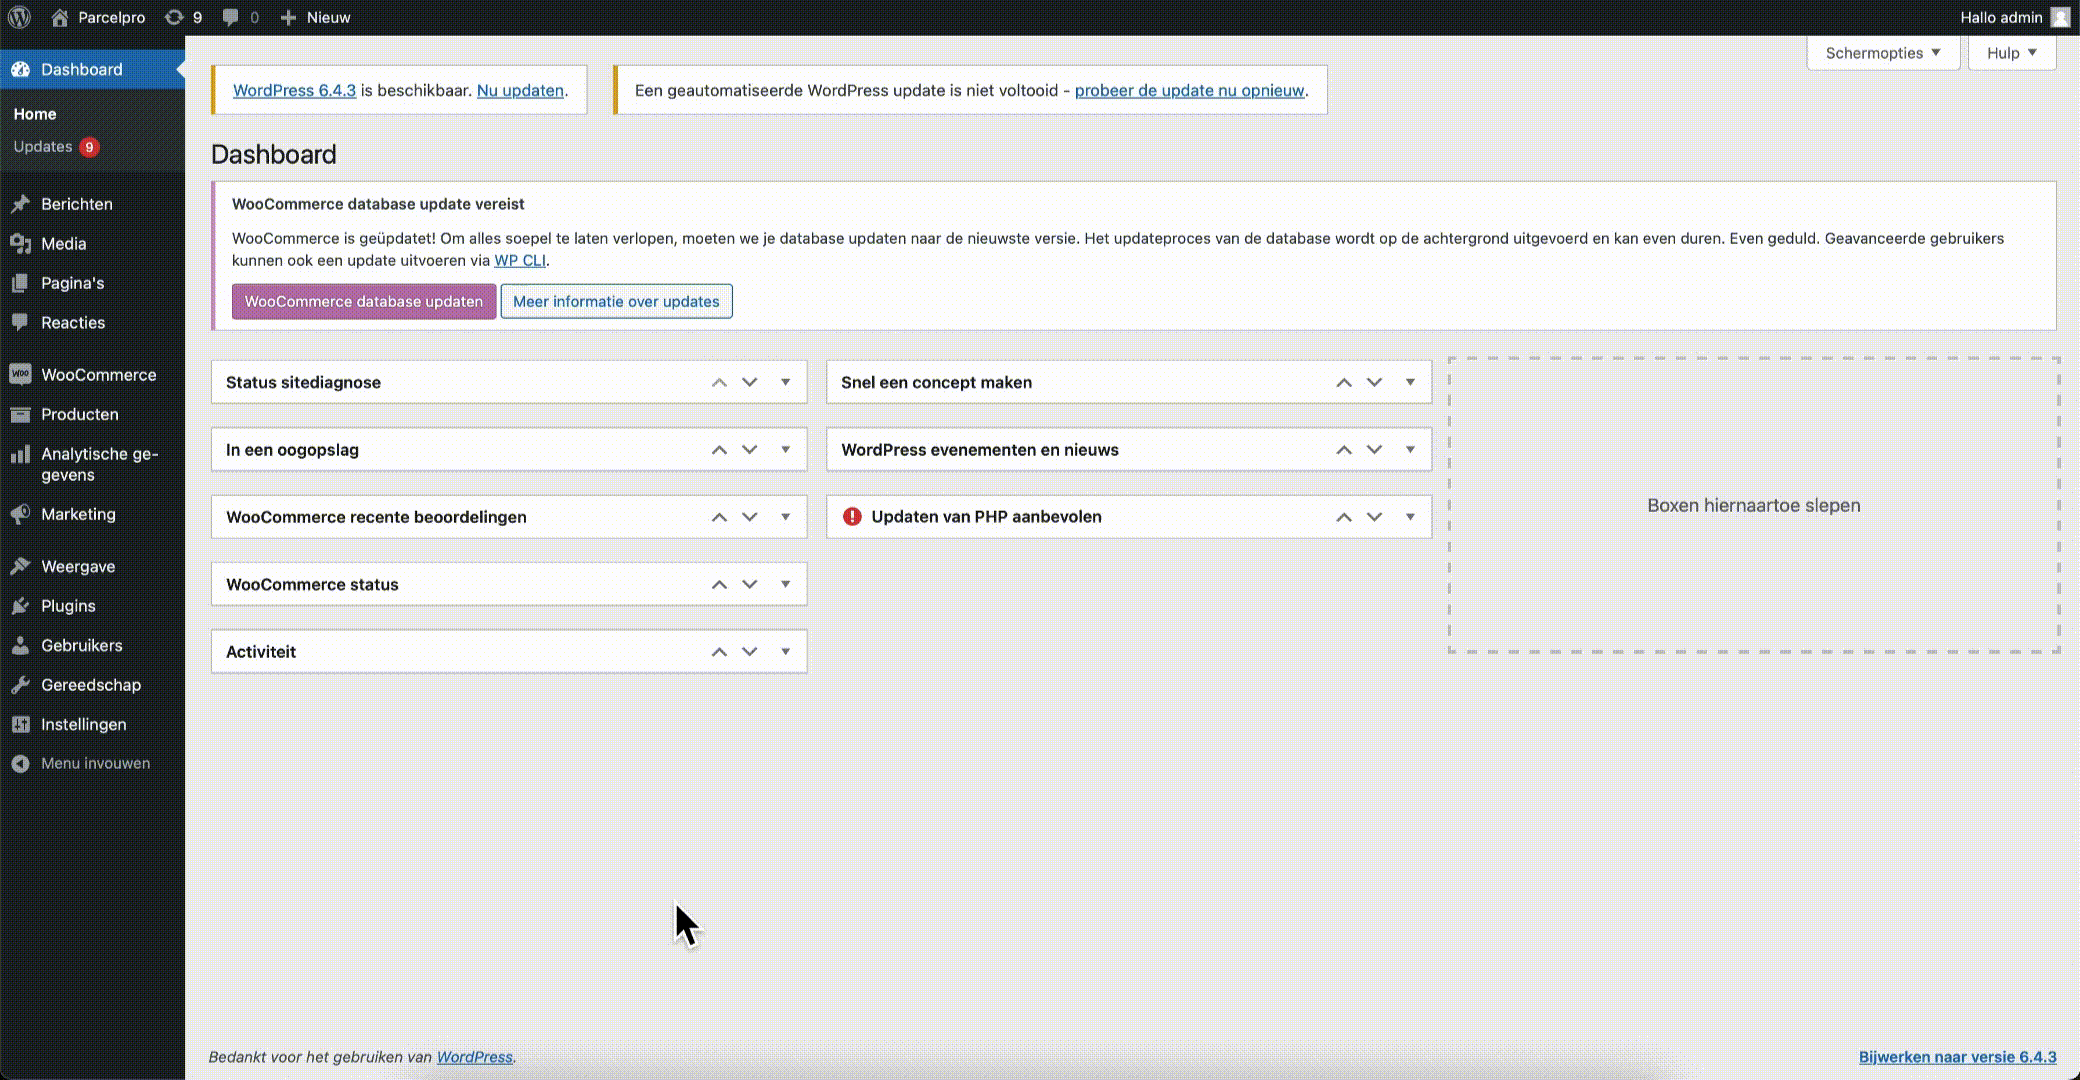Open the WP CLI link
Screen dimensions: 2080x1080
pos(520,260)
